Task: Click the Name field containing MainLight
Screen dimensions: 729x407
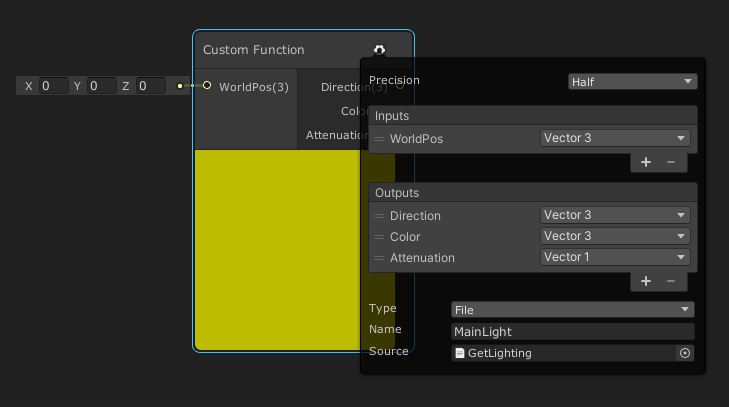Action: [572, 332]
